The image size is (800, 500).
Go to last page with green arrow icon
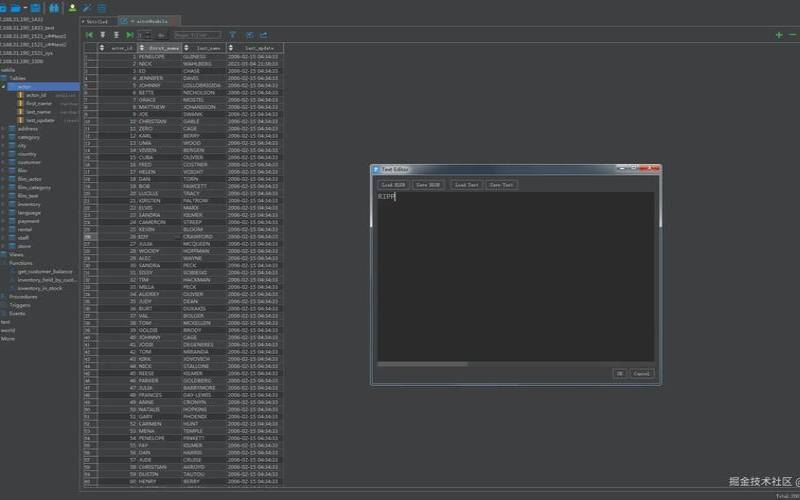coord(130,35)
